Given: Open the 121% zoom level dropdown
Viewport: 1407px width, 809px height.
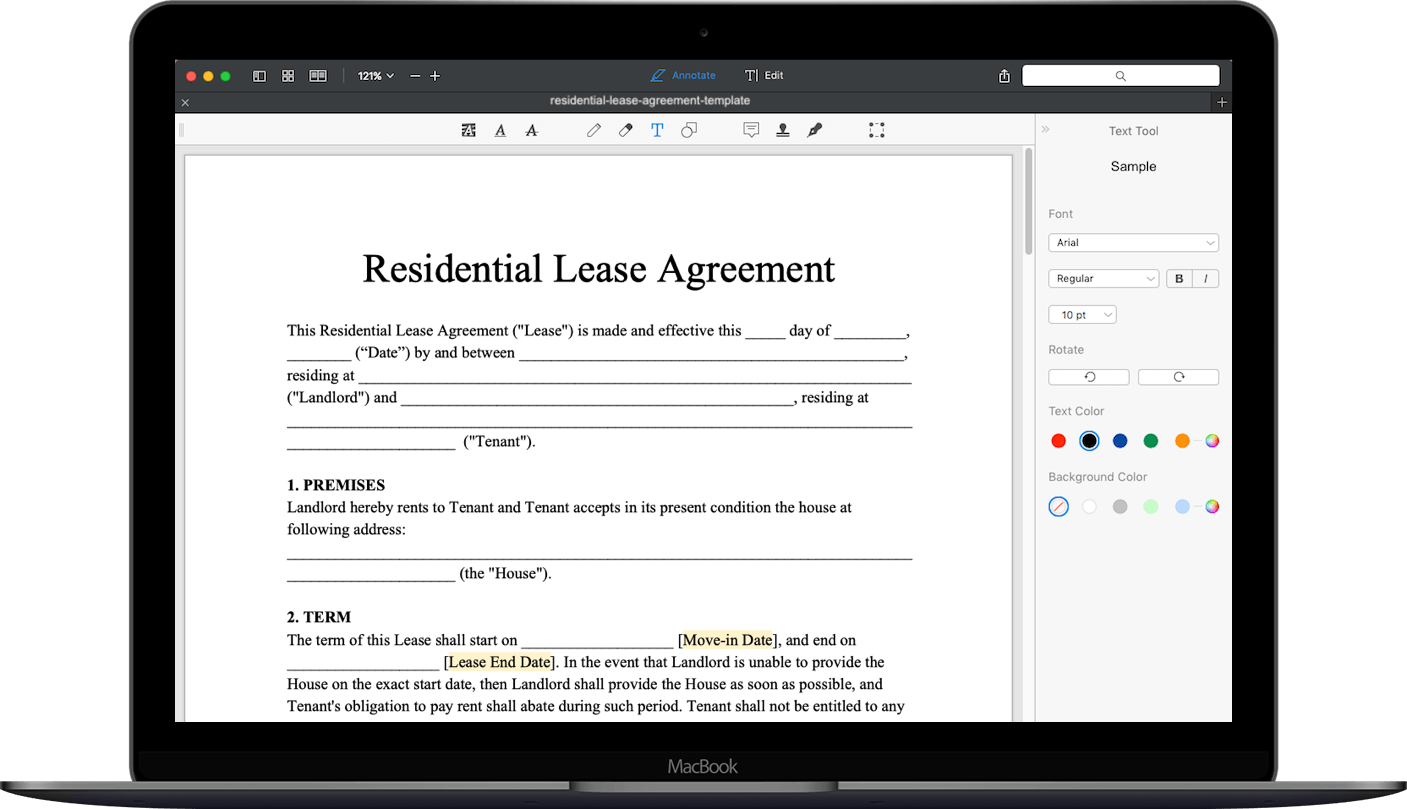Looking at the screenshot, I should tap(375, 75).
